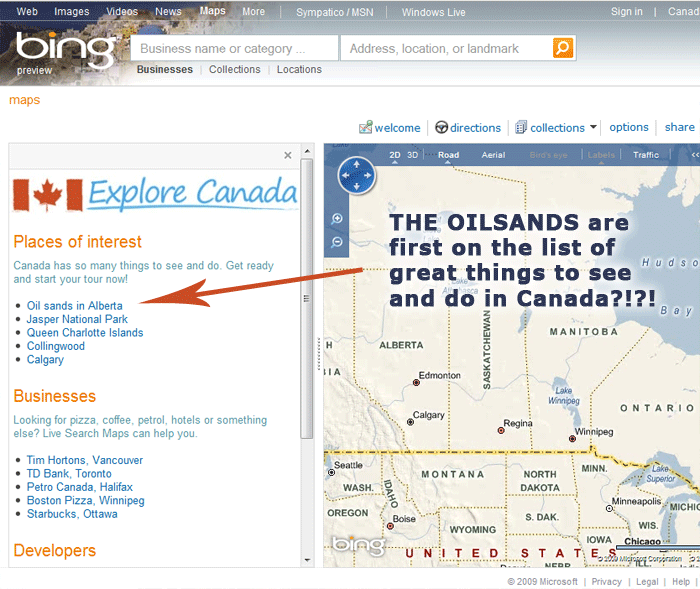
Task: Click the Regina city marker on map
Action: tap(501, 430)
